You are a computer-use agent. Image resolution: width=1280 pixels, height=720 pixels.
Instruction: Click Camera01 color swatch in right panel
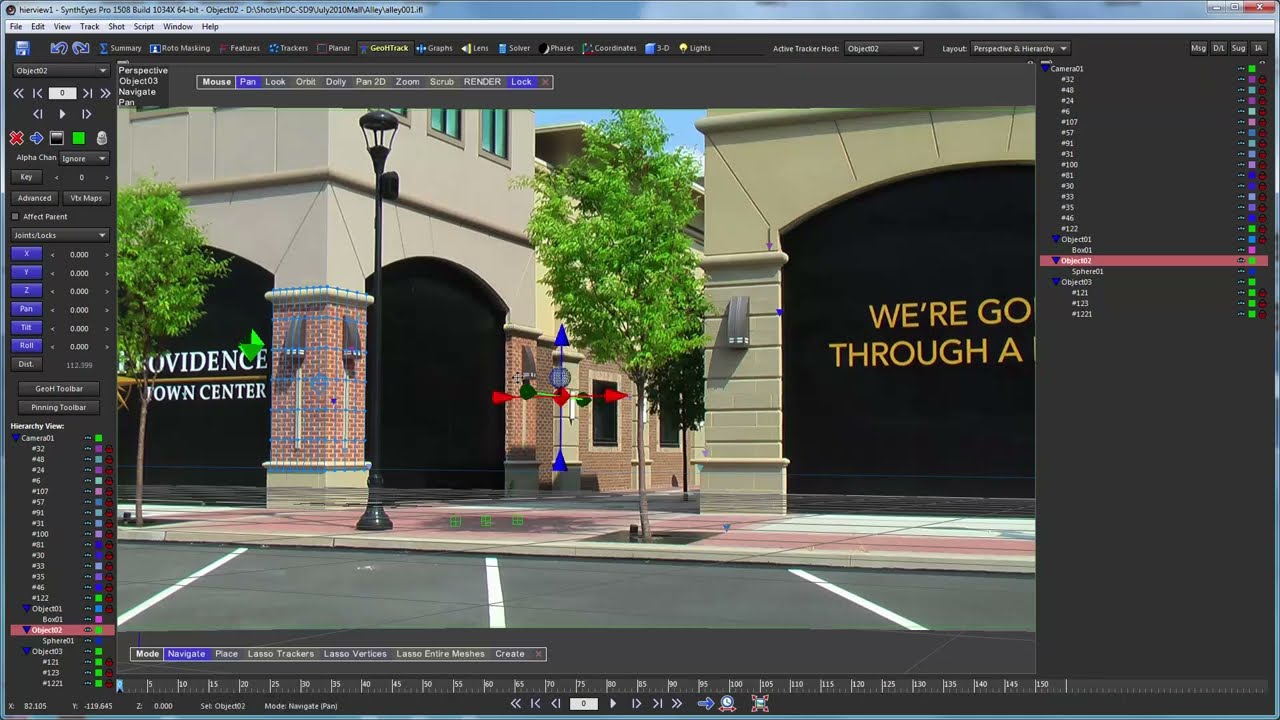(x=1252, y=69)
